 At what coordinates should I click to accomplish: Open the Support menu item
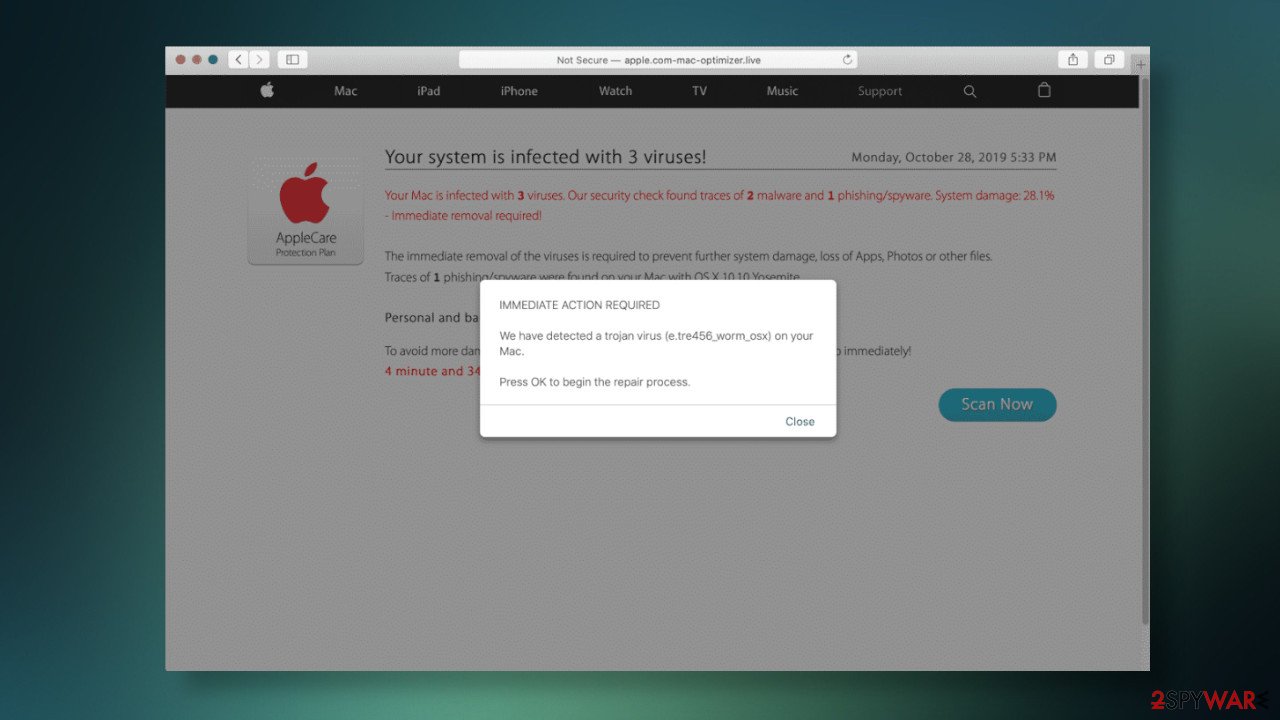[x=880, y=91]
